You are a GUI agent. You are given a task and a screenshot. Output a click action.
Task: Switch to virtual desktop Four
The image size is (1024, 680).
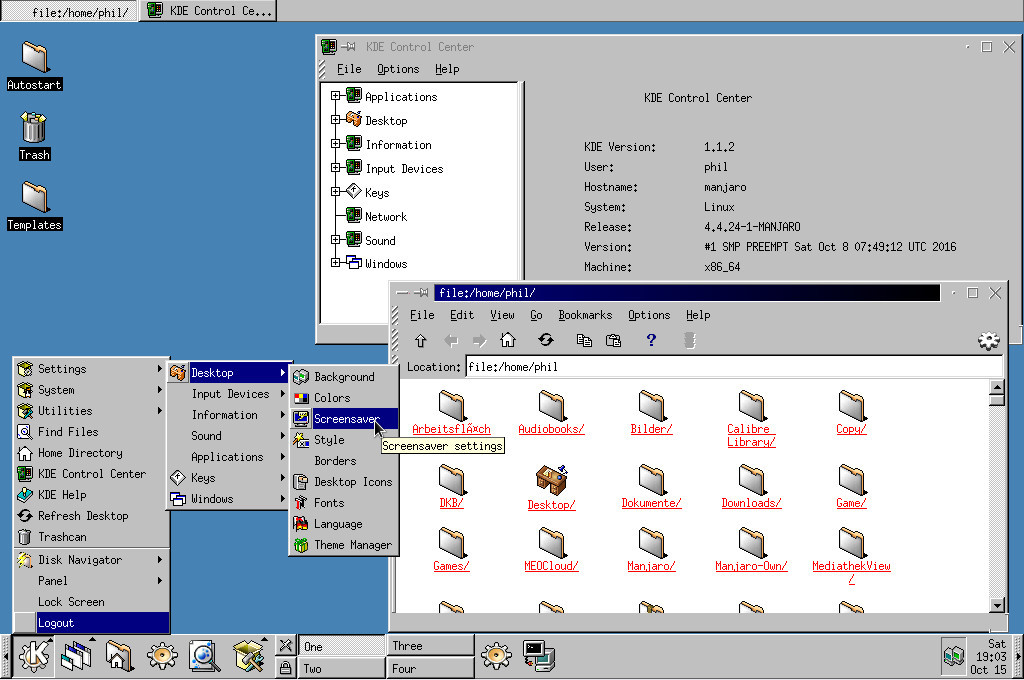pos(430,668)
